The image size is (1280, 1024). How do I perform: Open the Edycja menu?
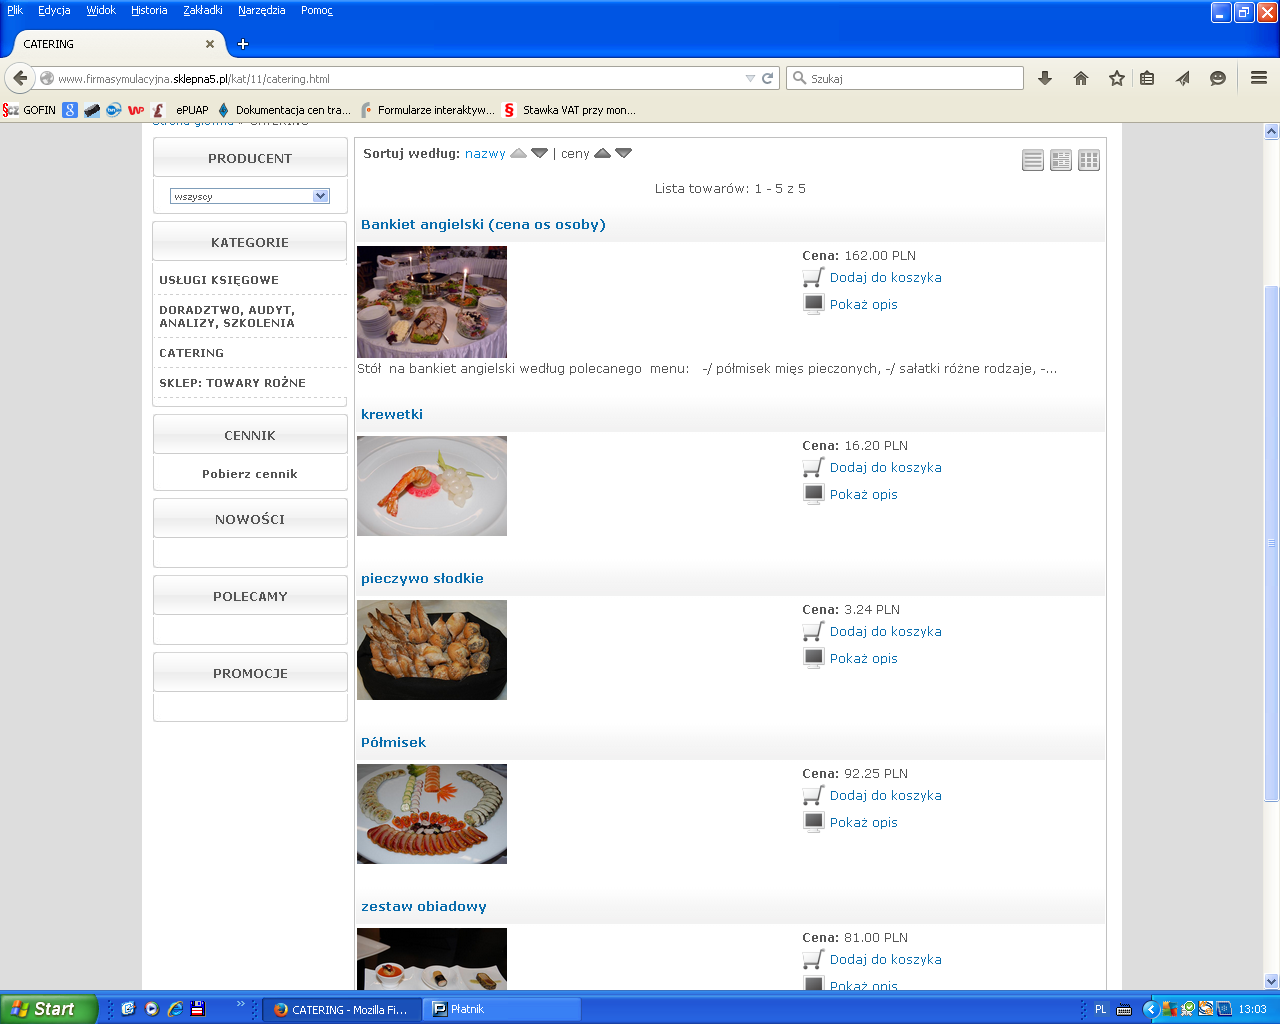[54, 10]
